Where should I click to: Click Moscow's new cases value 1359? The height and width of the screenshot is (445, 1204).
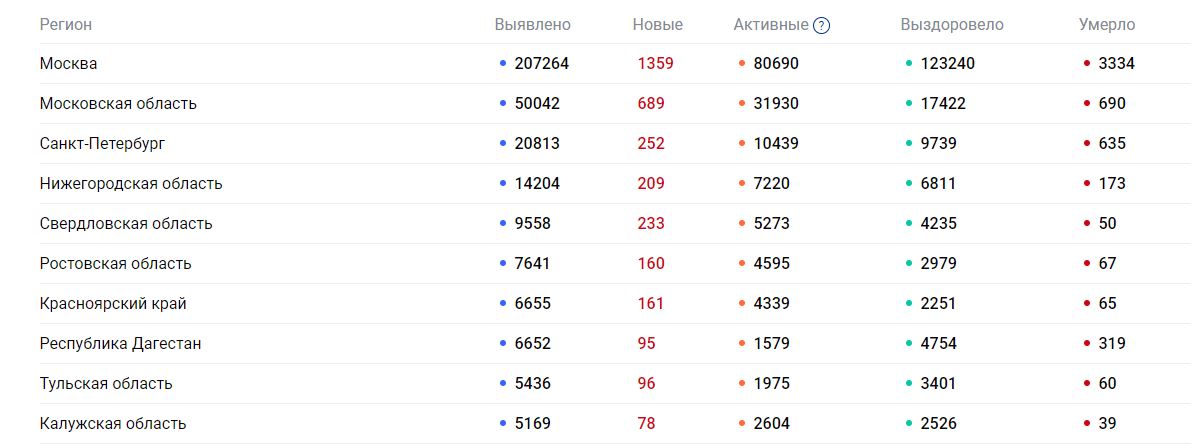coord(656,63)
